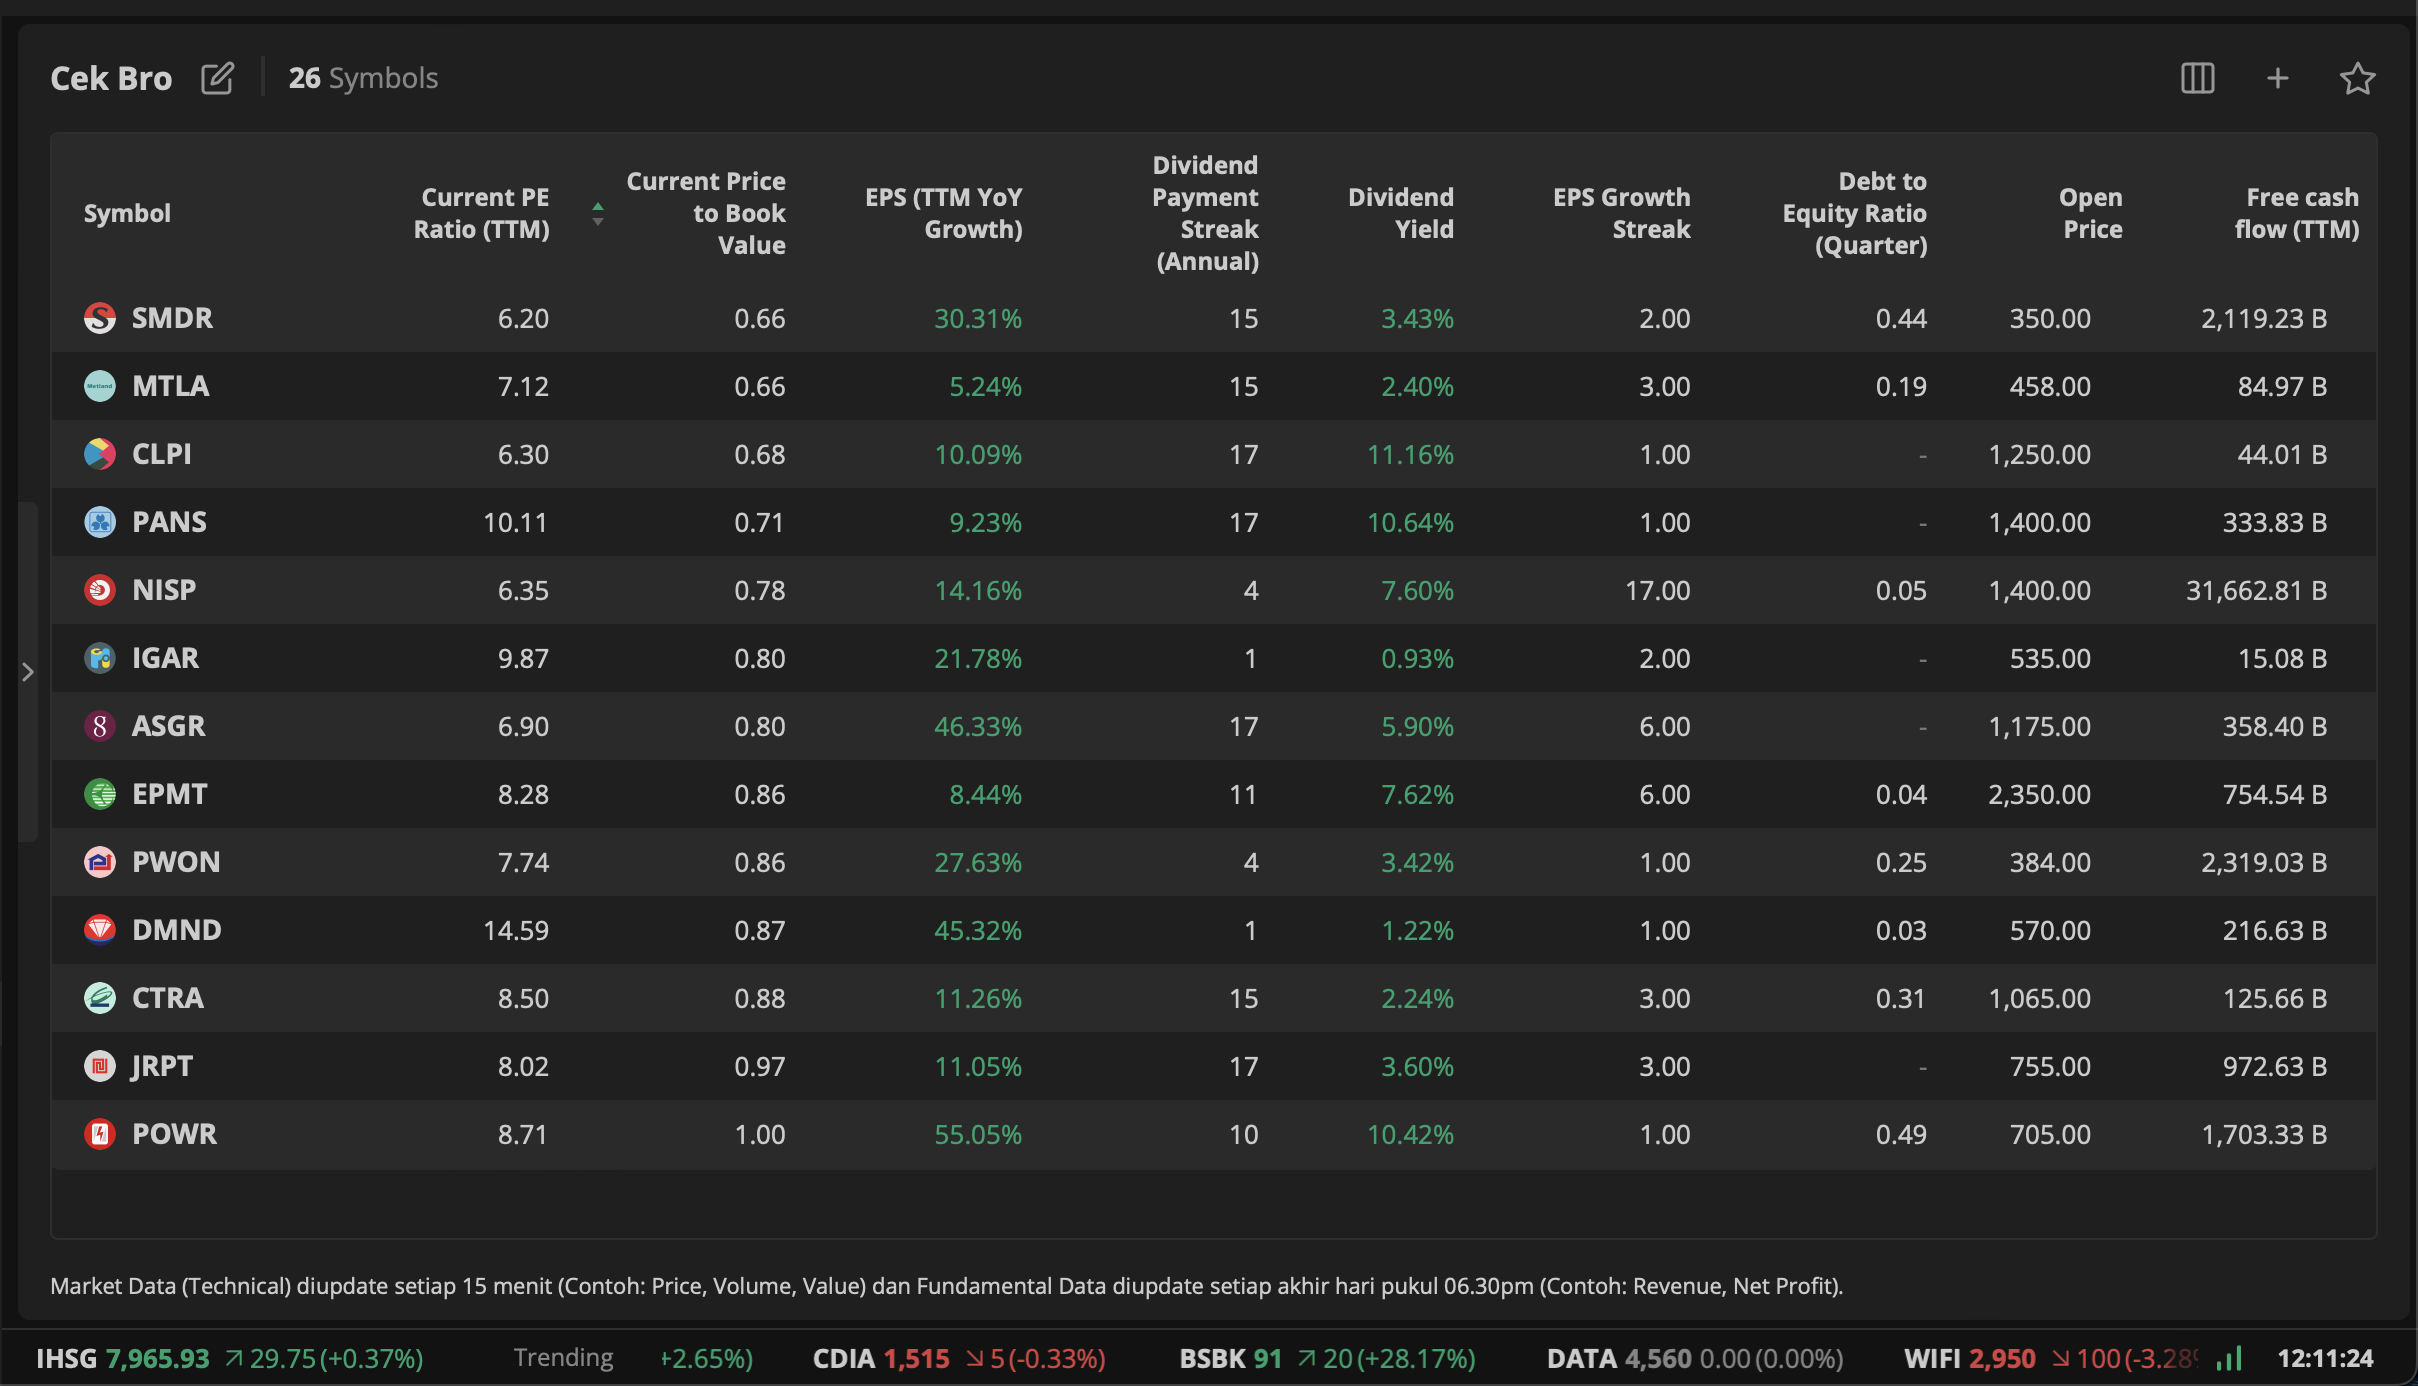The width and height of the screenshot is (2418, 1386).
Task: Open the ASGR symbol
Action: [168, 726]
